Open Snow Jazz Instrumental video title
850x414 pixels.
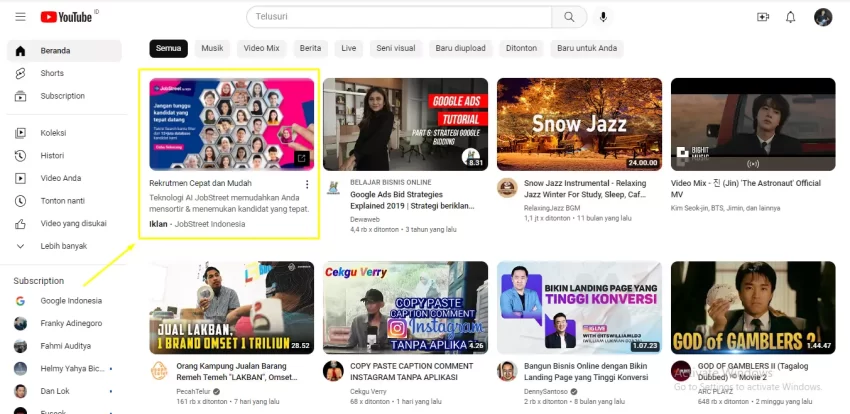coord(585,189)
